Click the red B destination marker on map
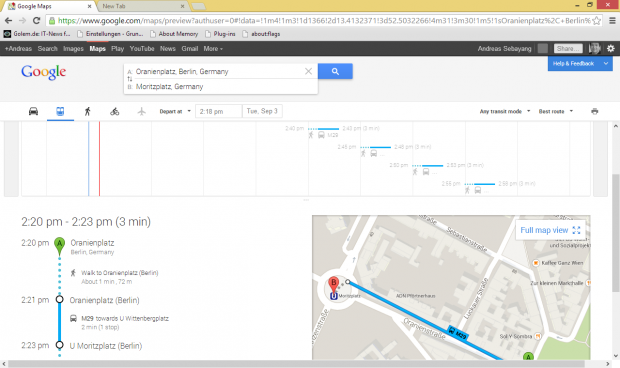Viewport: 620px width, 368px height. 334,285
